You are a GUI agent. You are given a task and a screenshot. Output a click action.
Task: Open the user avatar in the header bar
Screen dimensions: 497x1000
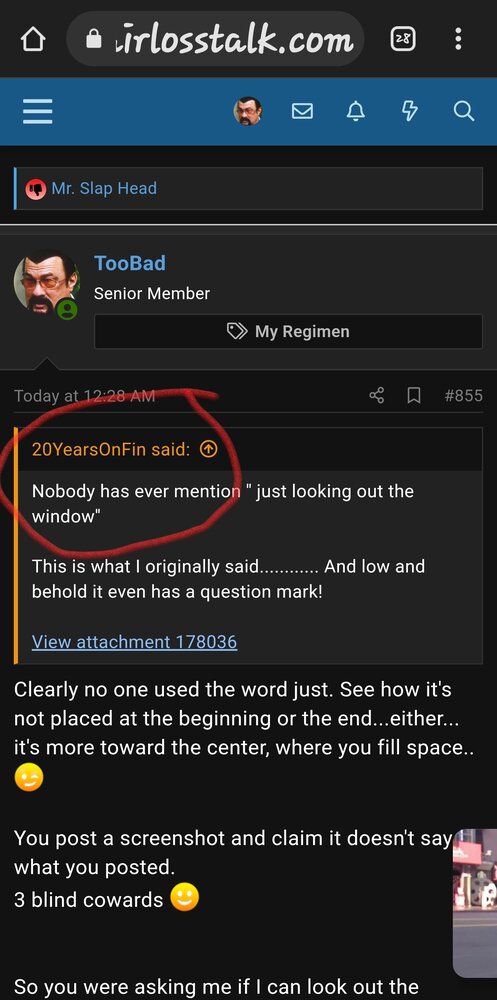248,111
